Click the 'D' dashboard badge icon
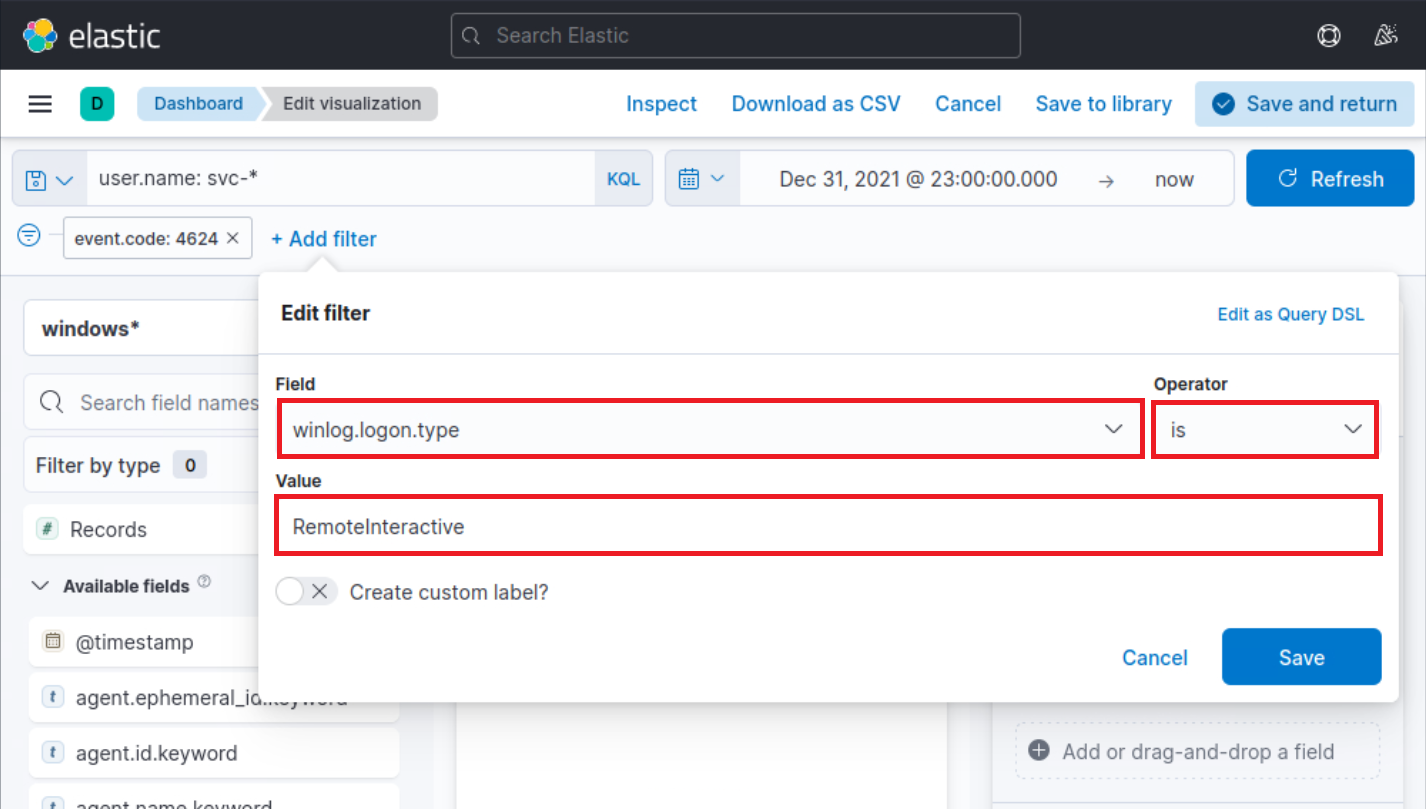 [x=96, y=103]
